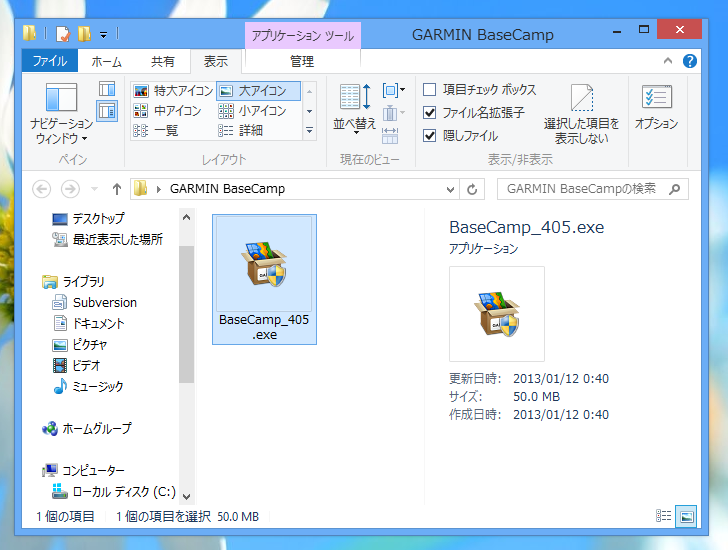This screenshot has width=728, height=550.
Task: Collapse the ribbon with chevron
Action: coord(668,61)
